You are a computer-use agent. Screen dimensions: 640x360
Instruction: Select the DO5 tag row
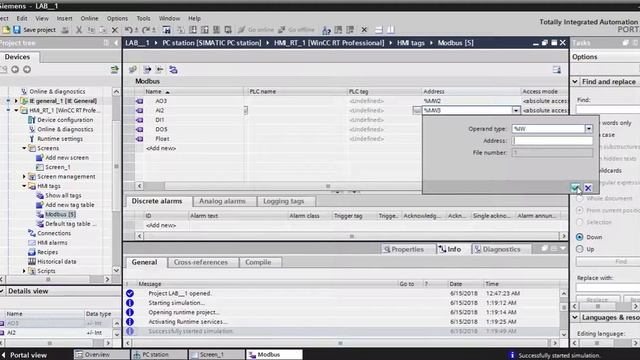pyautogui.click(x=161, y=129)
